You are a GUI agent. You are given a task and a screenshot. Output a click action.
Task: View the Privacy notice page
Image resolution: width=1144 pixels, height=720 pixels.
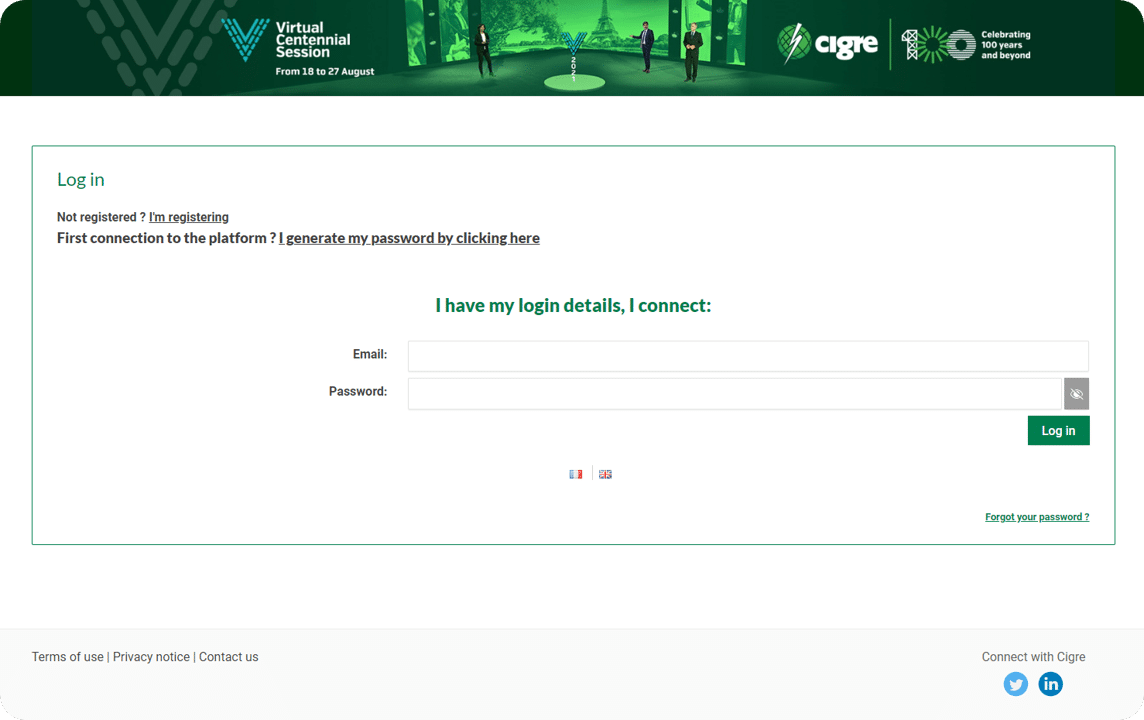point(151,657)
